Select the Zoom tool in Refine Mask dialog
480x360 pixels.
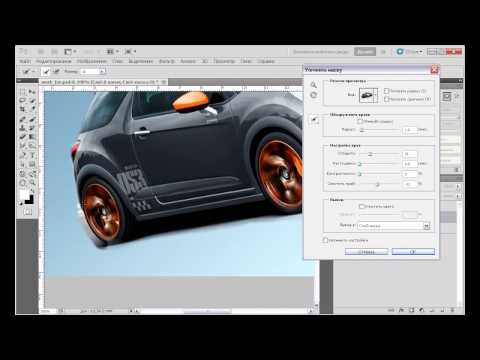313,85
